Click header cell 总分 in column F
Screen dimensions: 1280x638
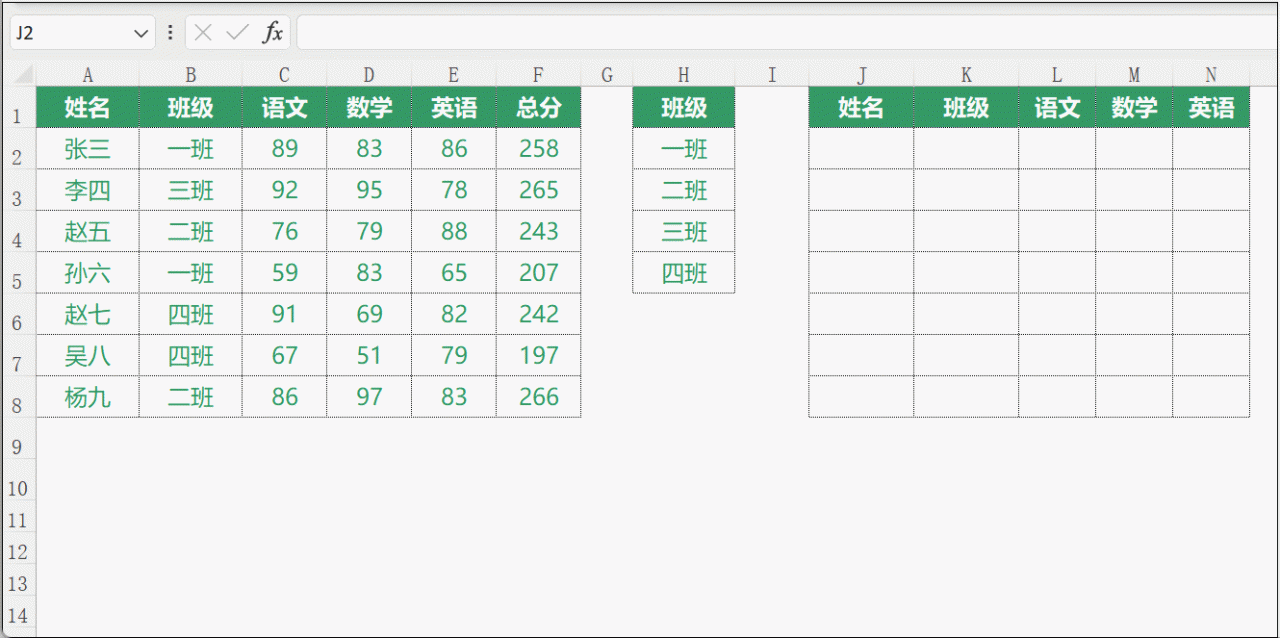click(538, 107)
